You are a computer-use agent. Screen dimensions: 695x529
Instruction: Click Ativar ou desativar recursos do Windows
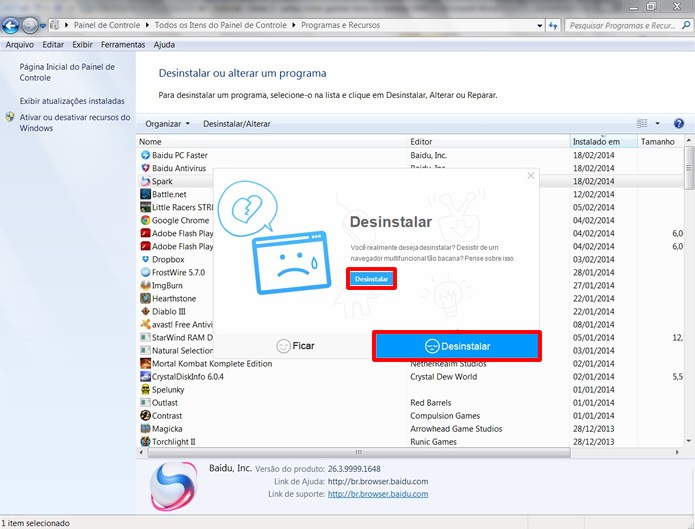click(75, 123)
